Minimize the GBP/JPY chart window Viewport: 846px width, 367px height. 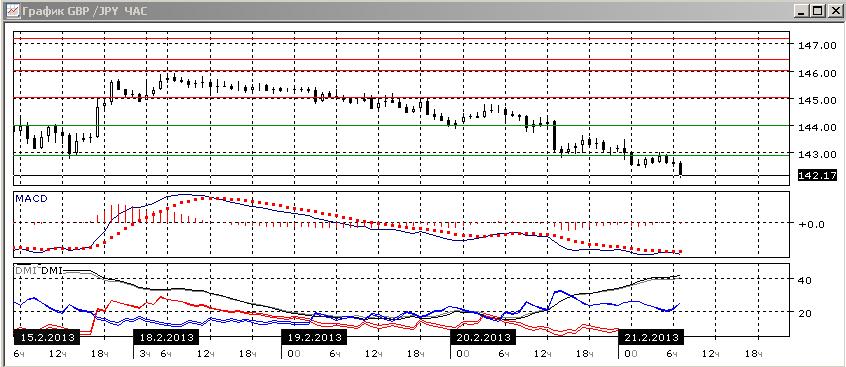coord(803,10)
